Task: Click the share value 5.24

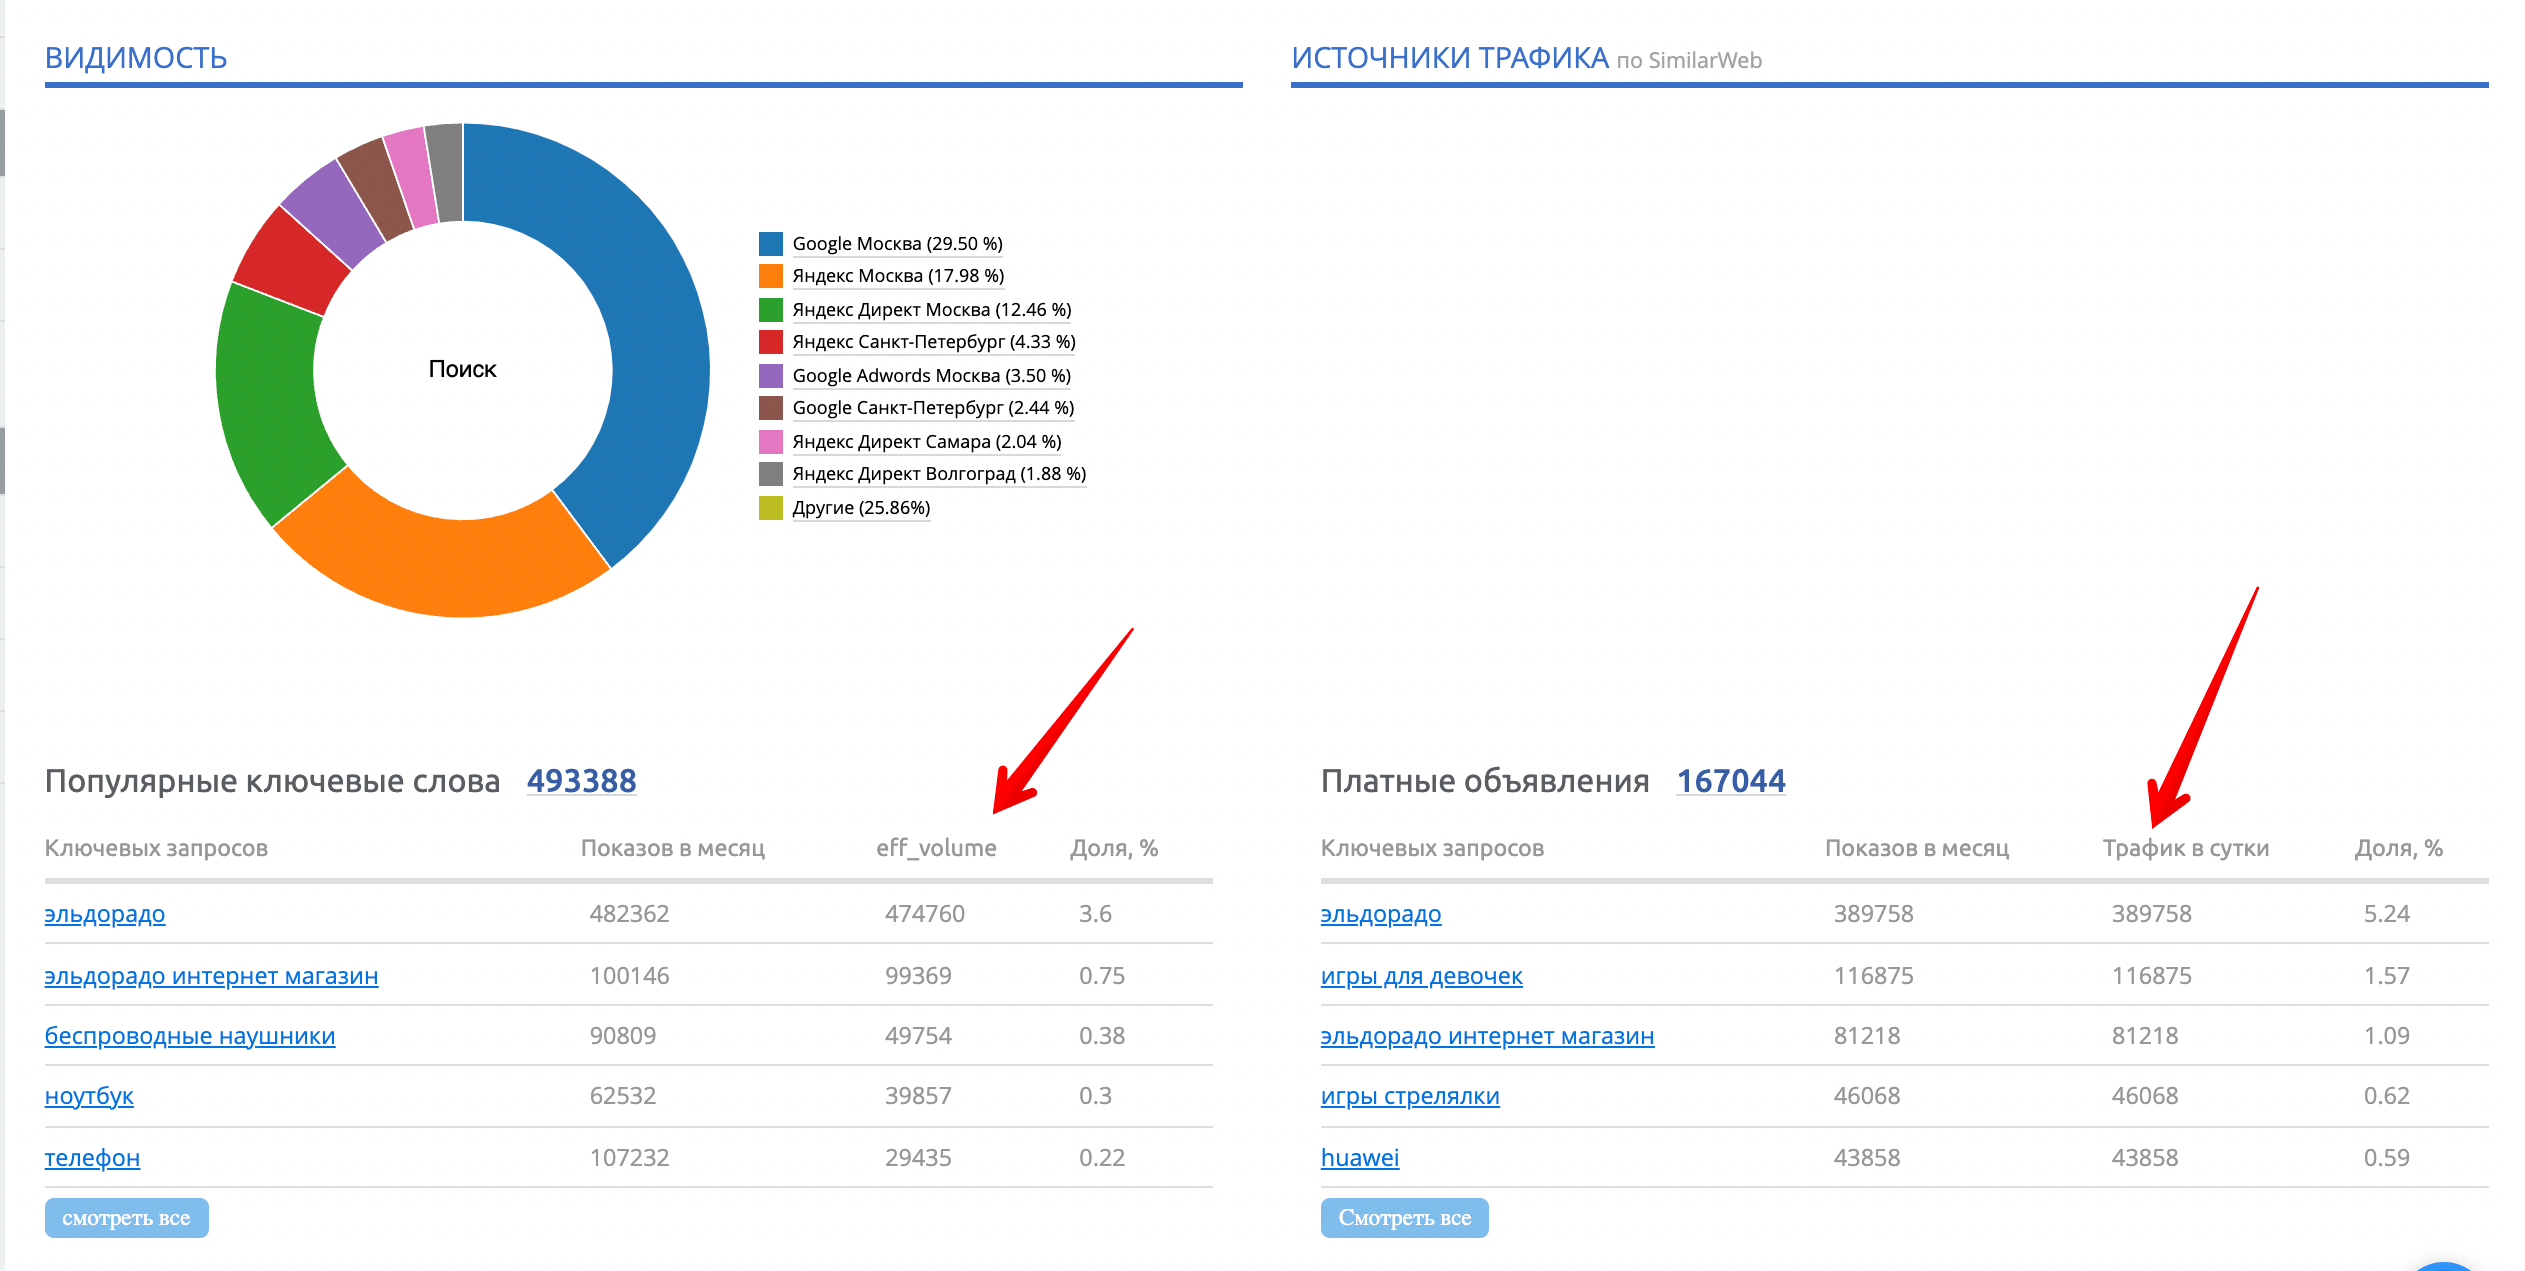Action: [x=2386, y=914]
